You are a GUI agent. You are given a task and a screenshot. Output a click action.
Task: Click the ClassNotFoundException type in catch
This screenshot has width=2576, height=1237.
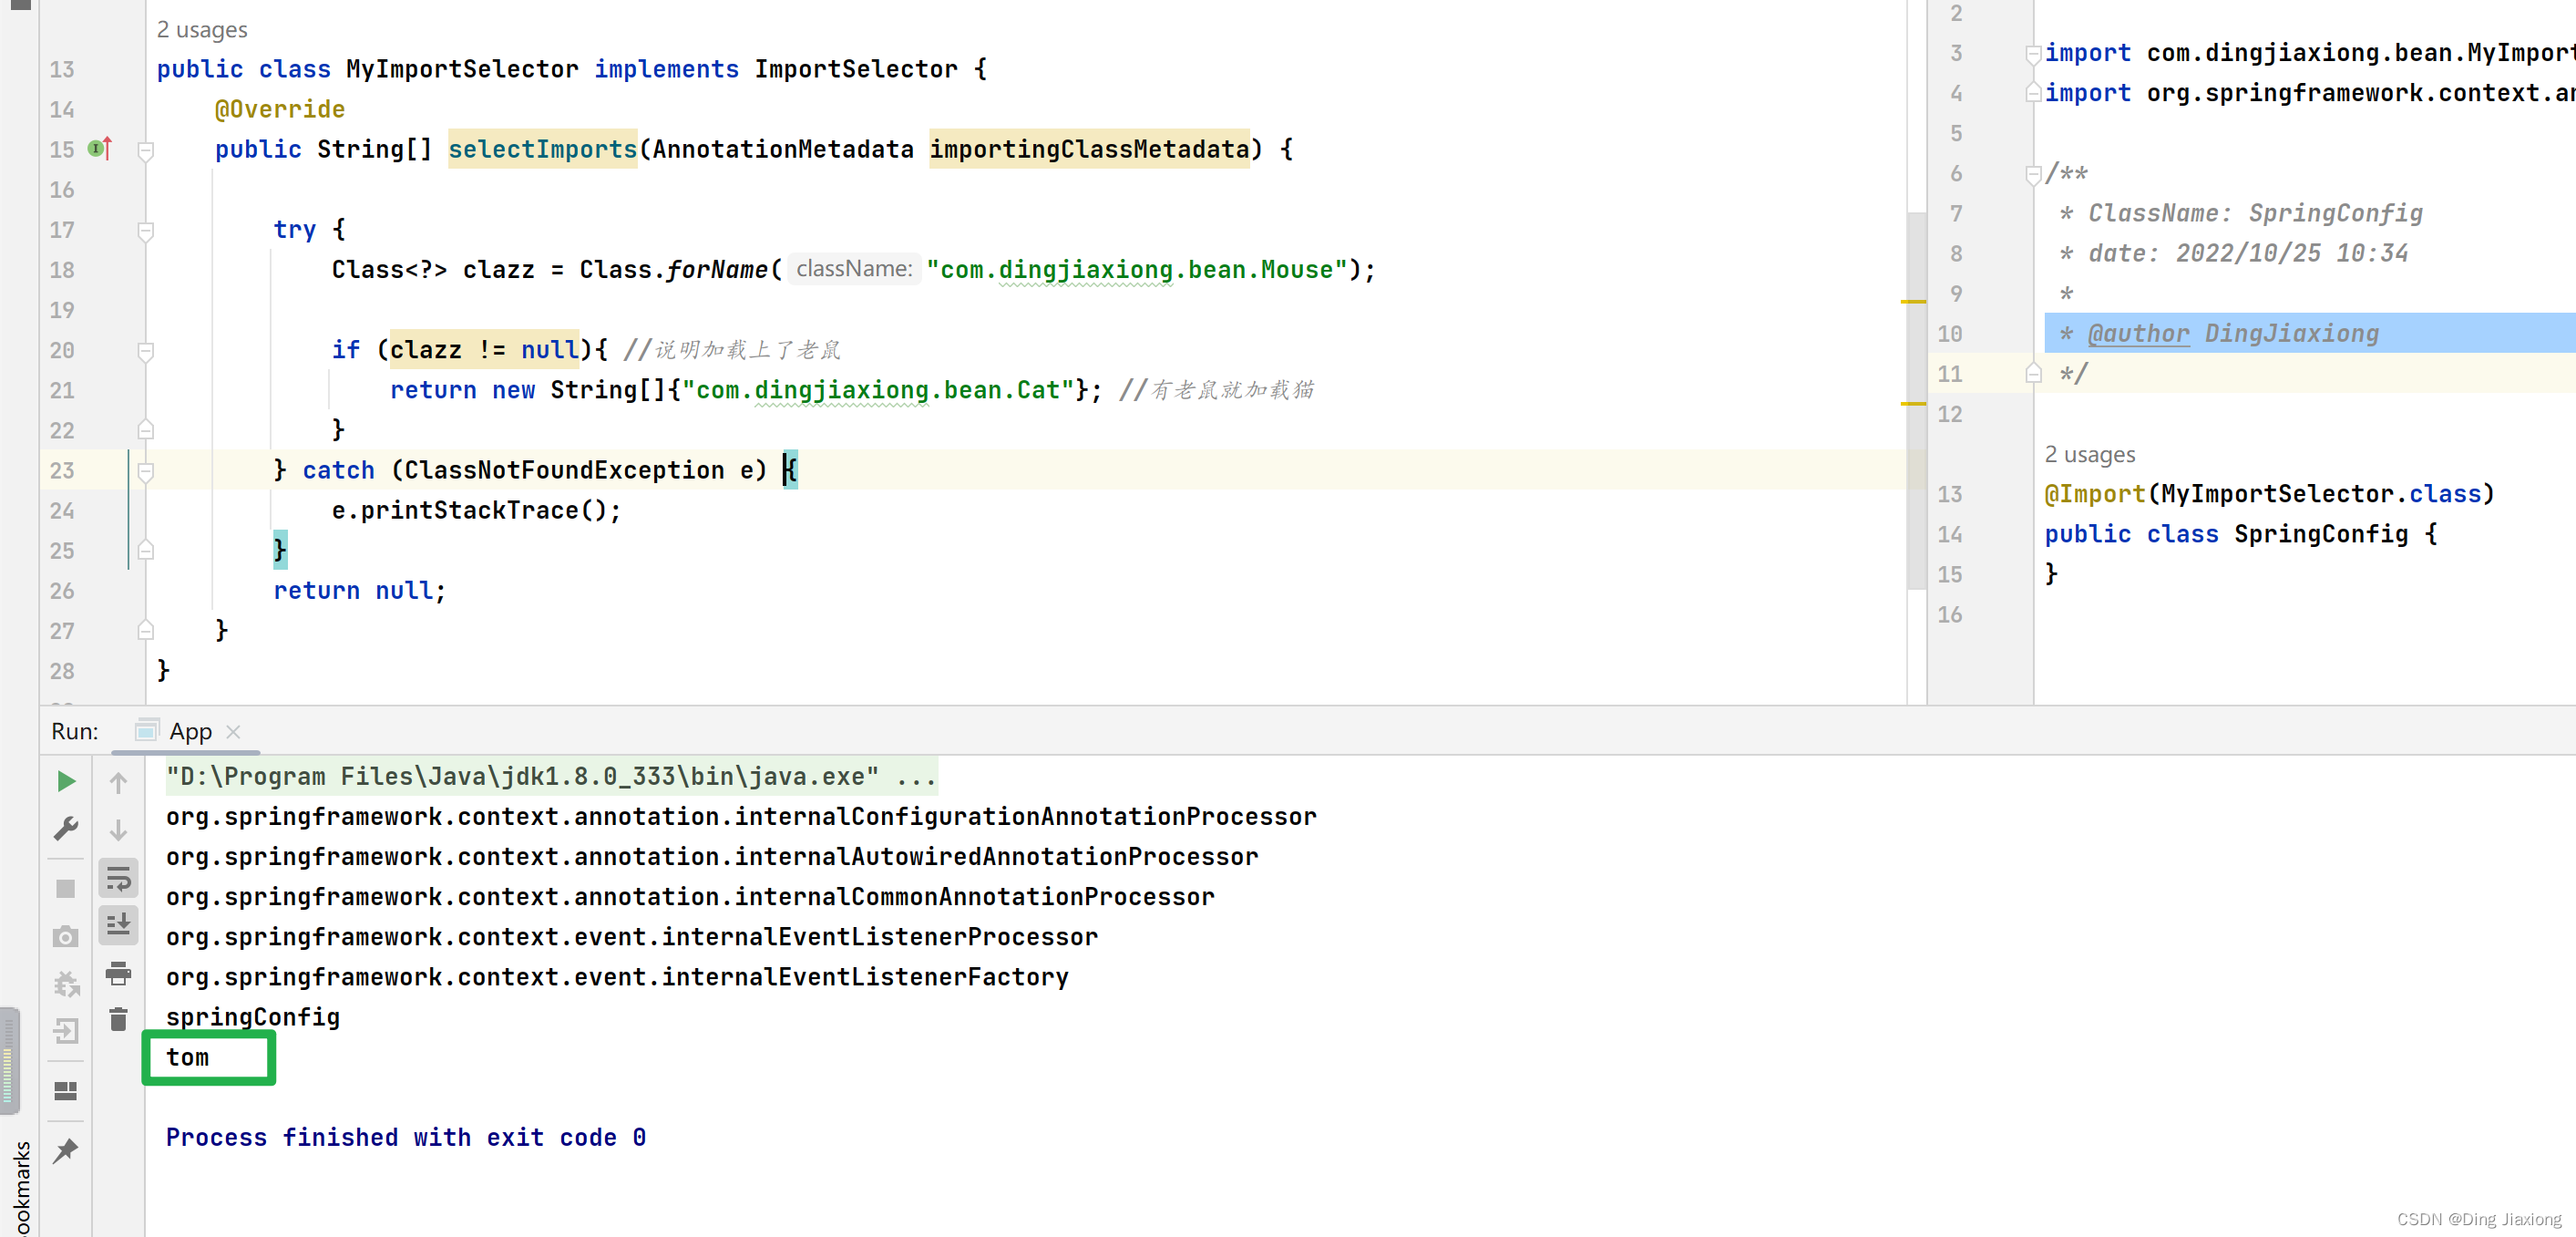click(x=564, y=470)
